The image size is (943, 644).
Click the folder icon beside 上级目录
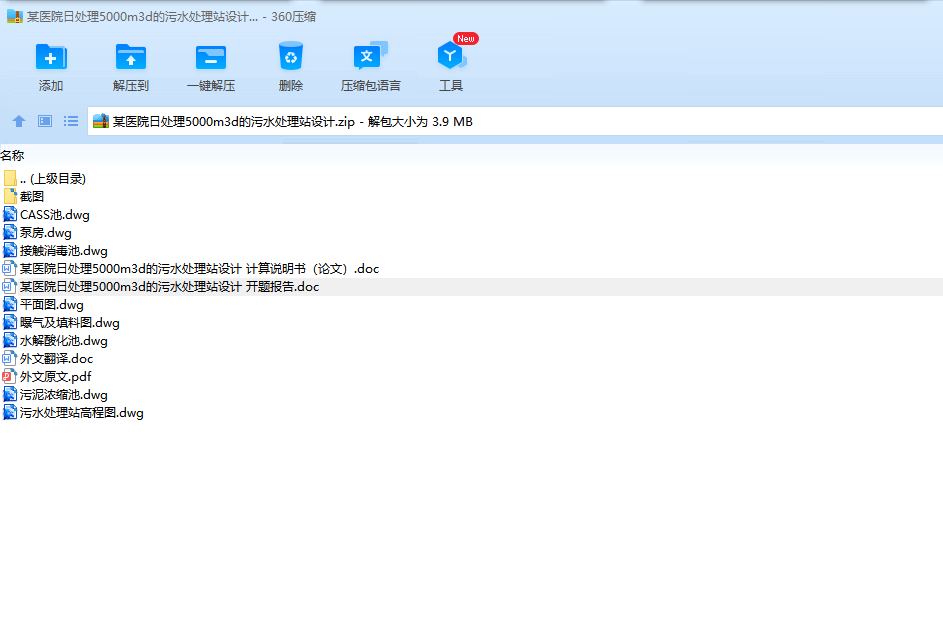10,178
